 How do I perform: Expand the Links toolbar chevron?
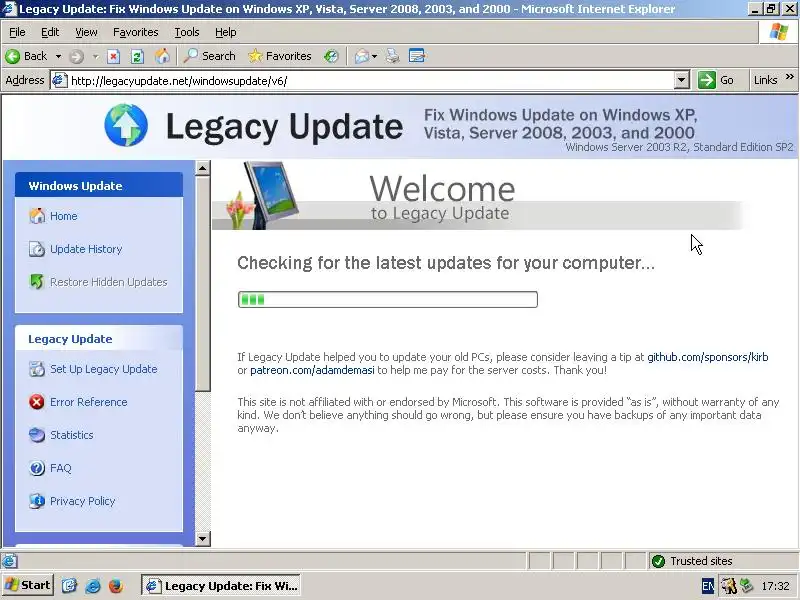[x=790, y=77]
